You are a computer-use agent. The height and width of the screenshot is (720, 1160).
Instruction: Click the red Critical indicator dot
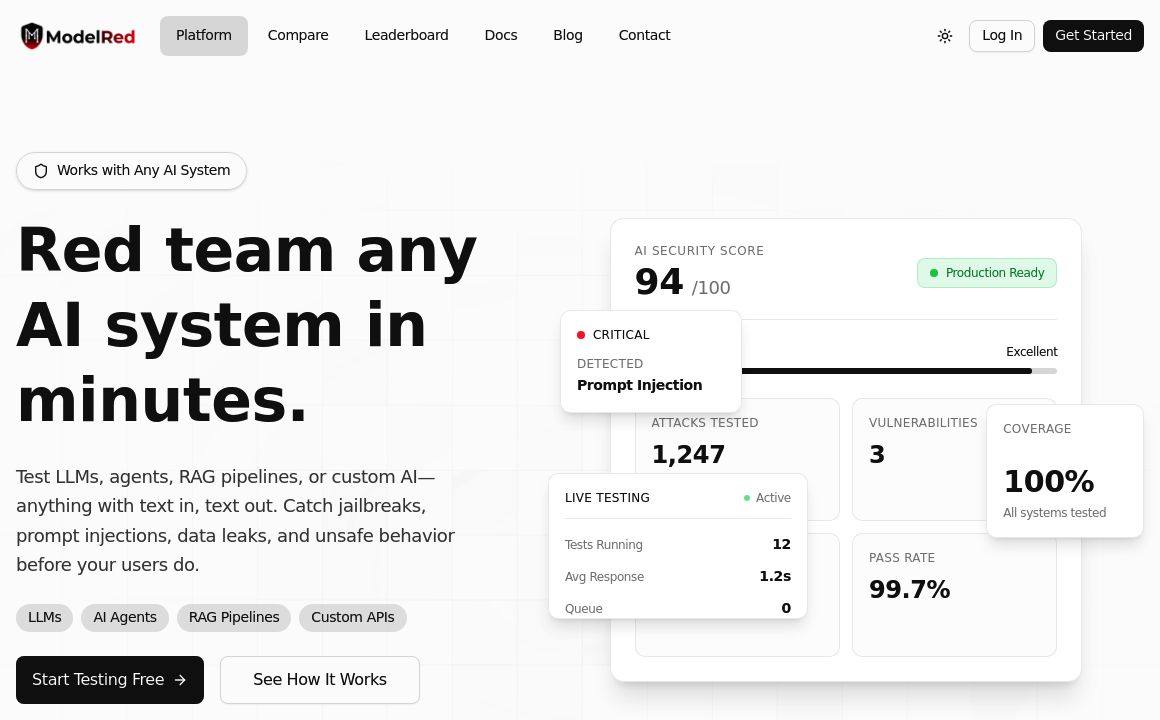pos(581,335)
